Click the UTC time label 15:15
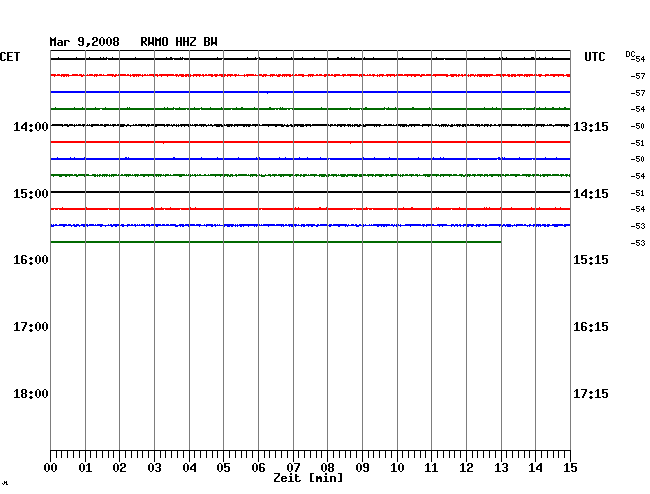 tap(591, 260)
